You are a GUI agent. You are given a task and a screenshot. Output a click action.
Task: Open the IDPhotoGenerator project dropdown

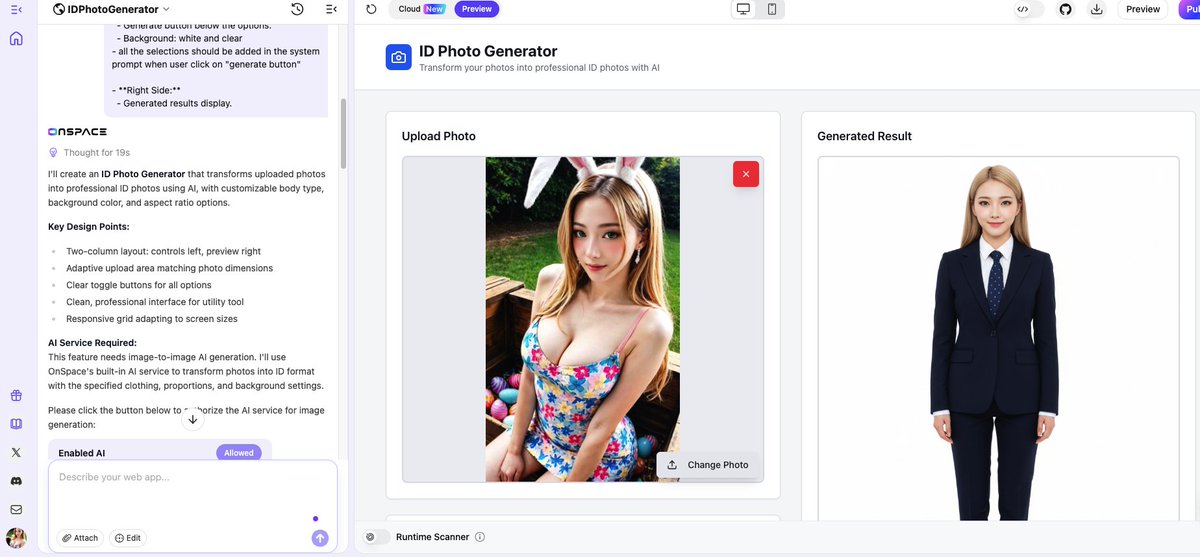[112, 9]
